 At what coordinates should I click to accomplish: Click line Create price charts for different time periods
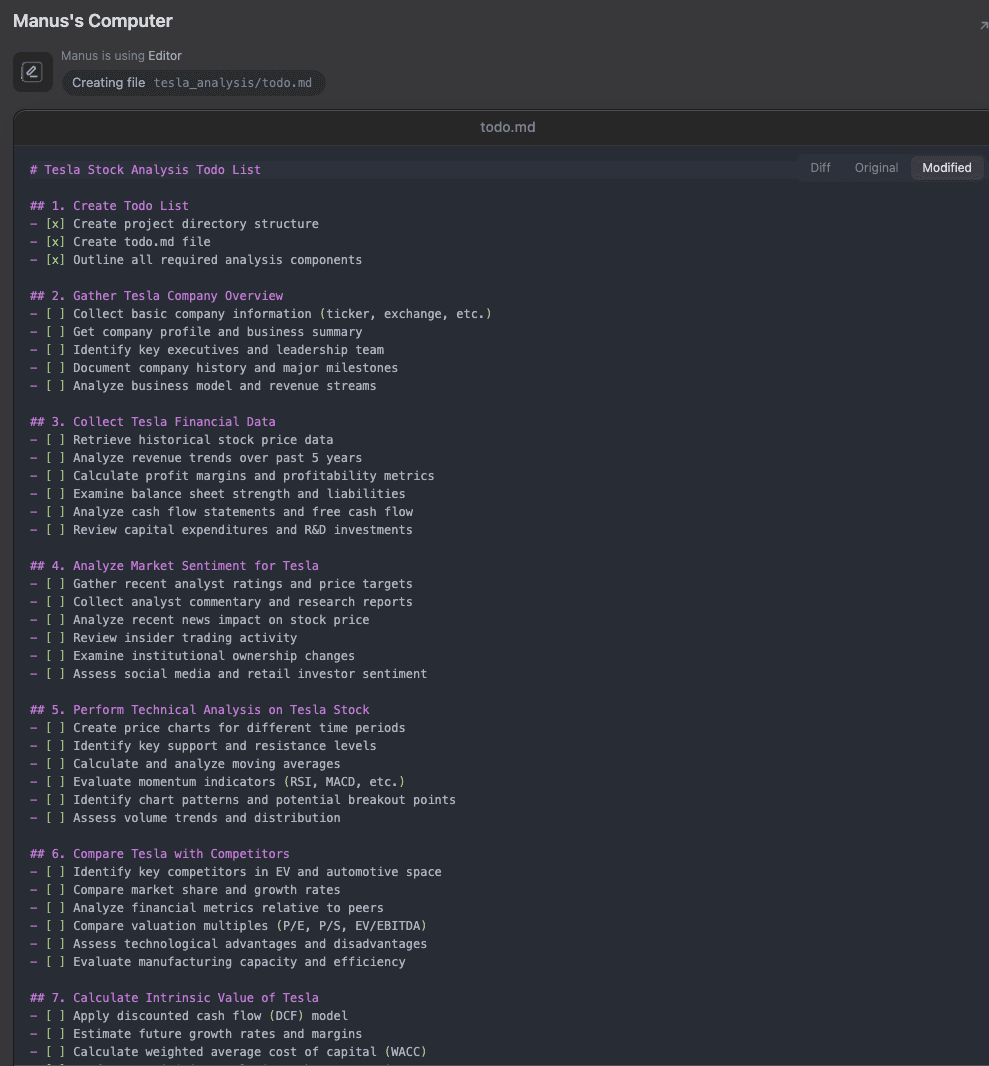[239, 728]
